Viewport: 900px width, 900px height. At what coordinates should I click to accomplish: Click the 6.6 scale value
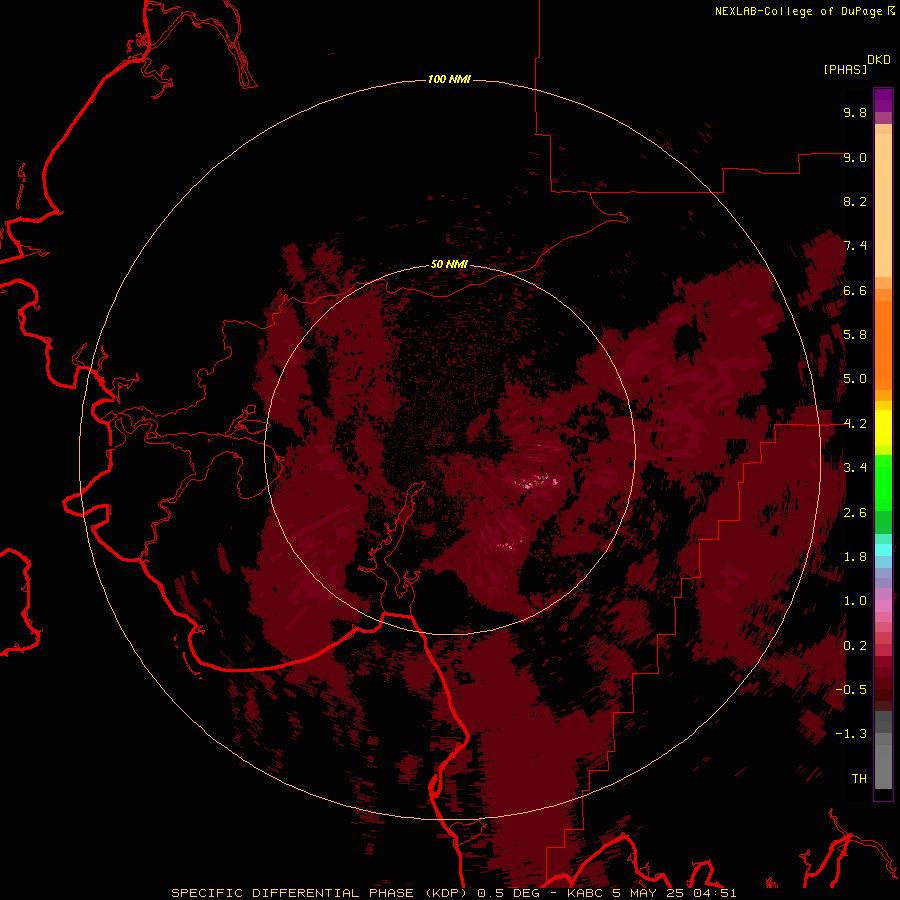[855, 290]
